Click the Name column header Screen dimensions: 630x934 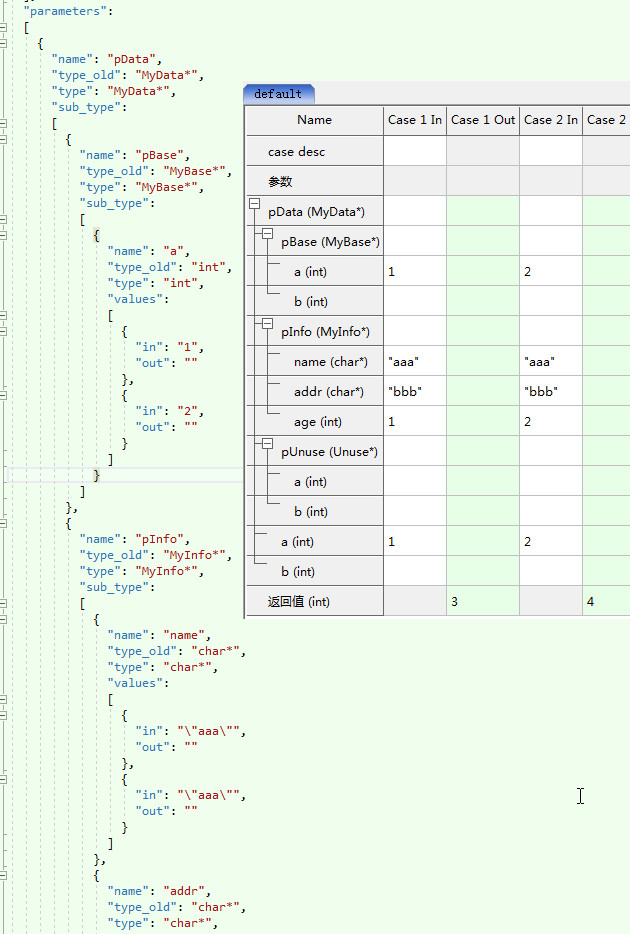[314, 120]
